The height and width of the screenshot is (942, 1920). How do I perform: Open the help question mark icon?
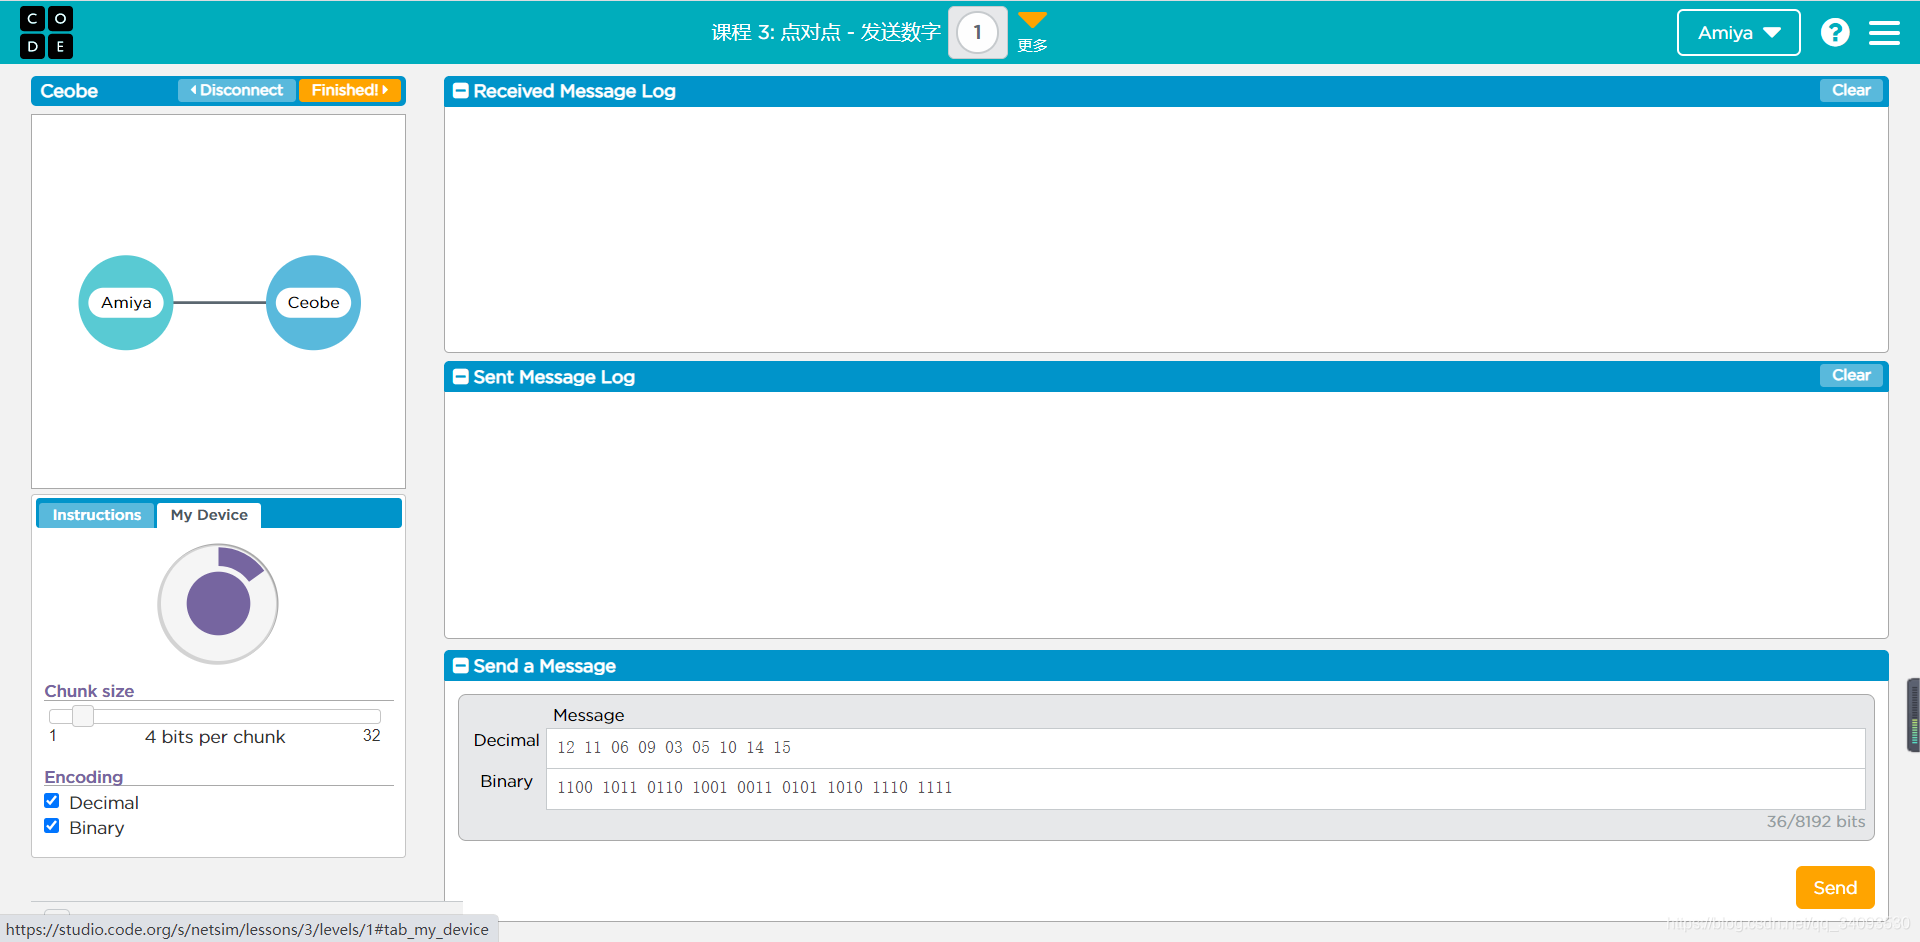pyautogui.click(x=1835, y=33)
